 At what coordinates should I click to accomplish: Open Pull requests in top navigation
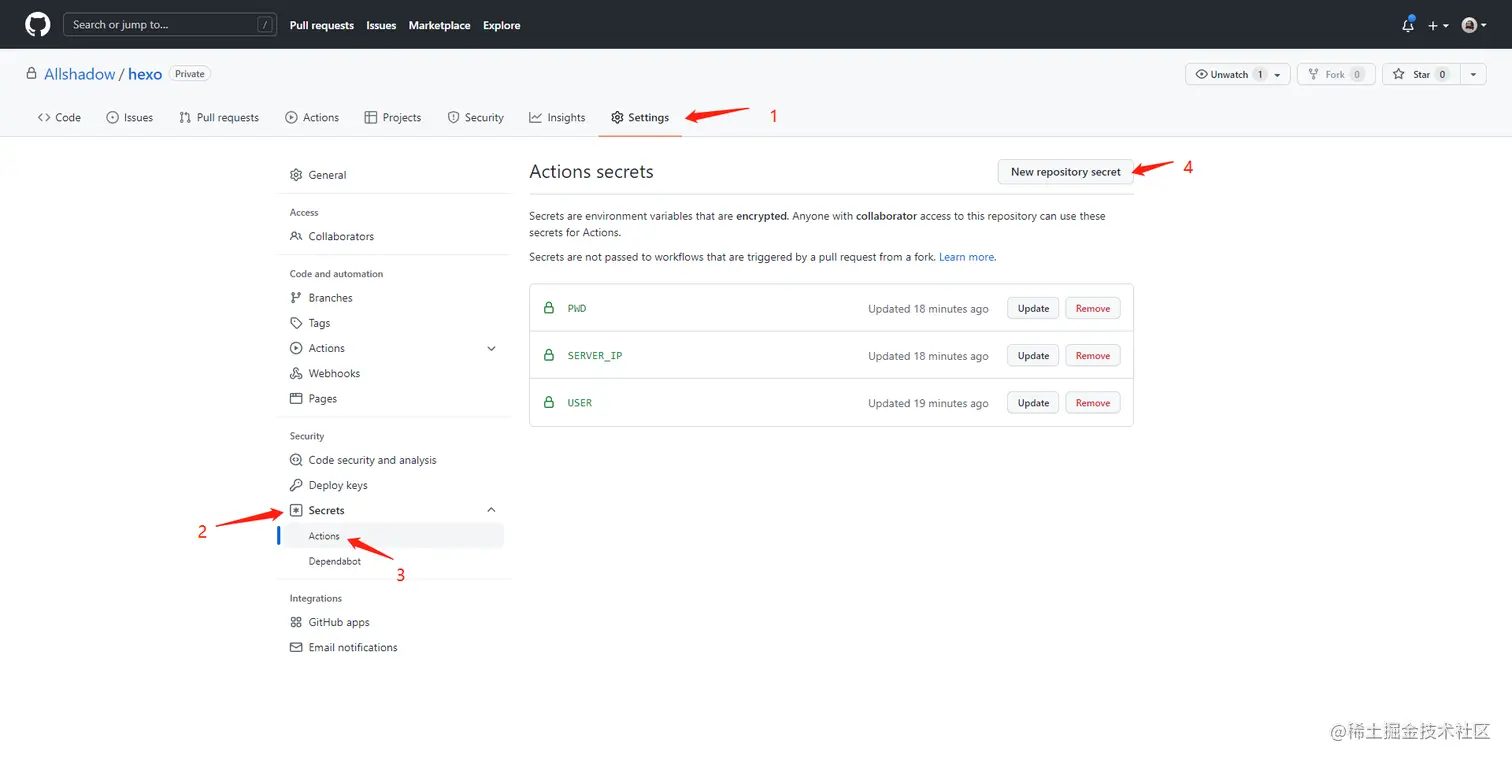[321, 25]
